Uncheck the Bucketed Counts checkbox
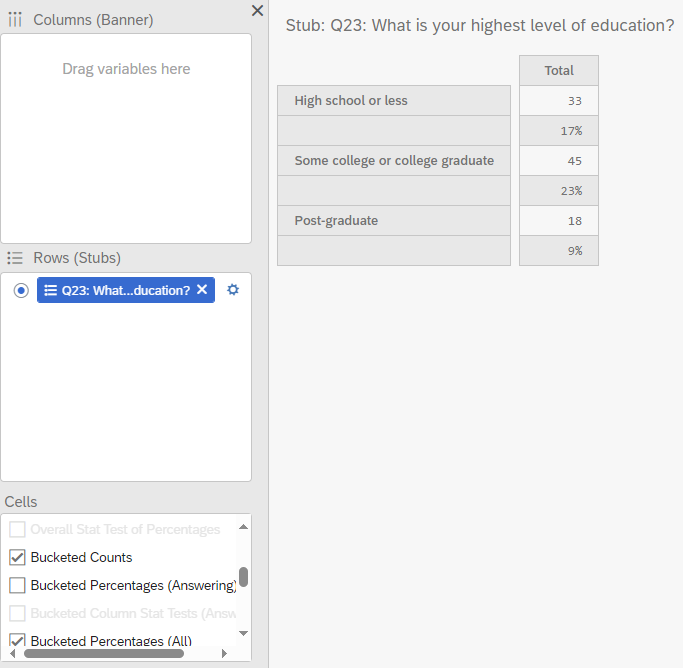The width and height of the screenshot is (683, 668). (17, 557)
